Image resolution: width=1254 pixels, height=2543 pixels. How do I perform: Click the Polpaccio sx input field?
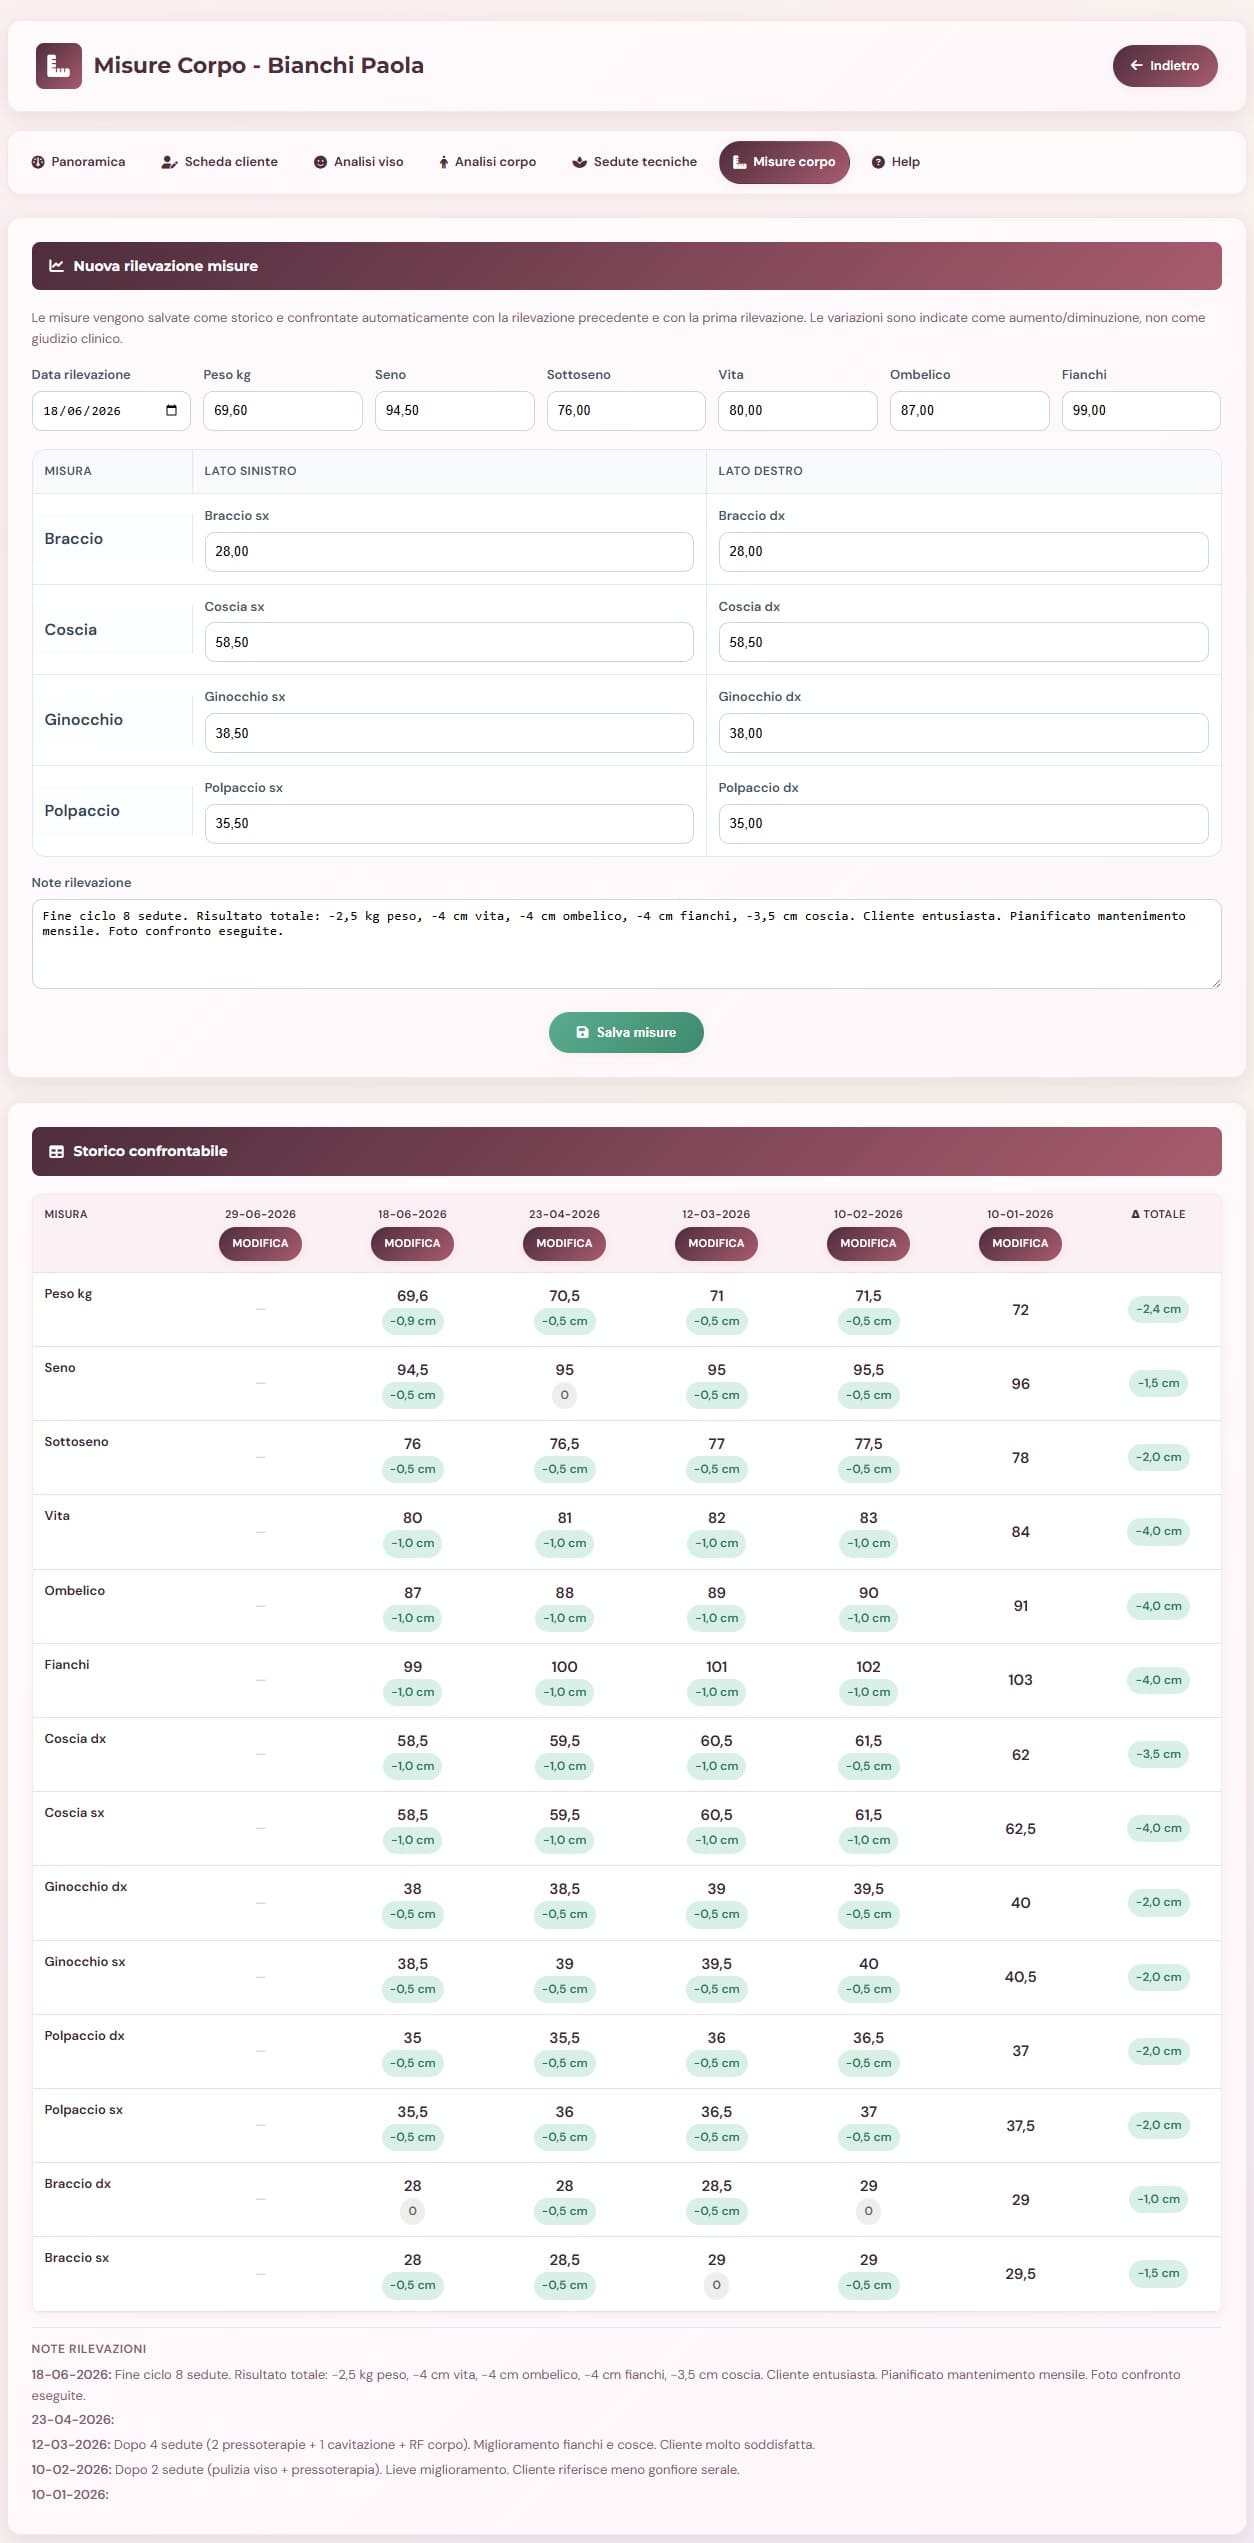click(x=449, y=824)
